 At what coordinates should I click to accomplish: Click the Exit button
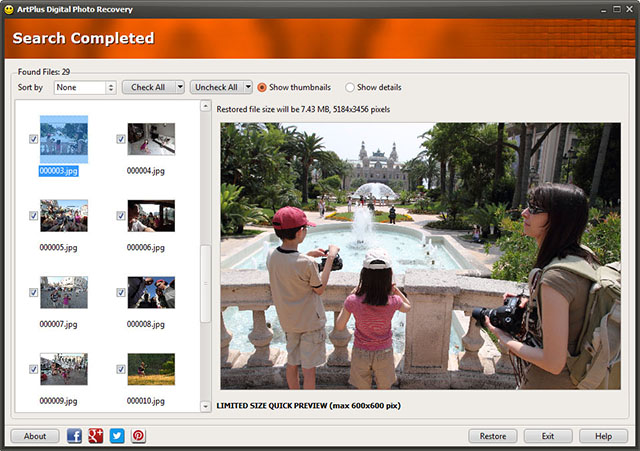coord(548,436)
